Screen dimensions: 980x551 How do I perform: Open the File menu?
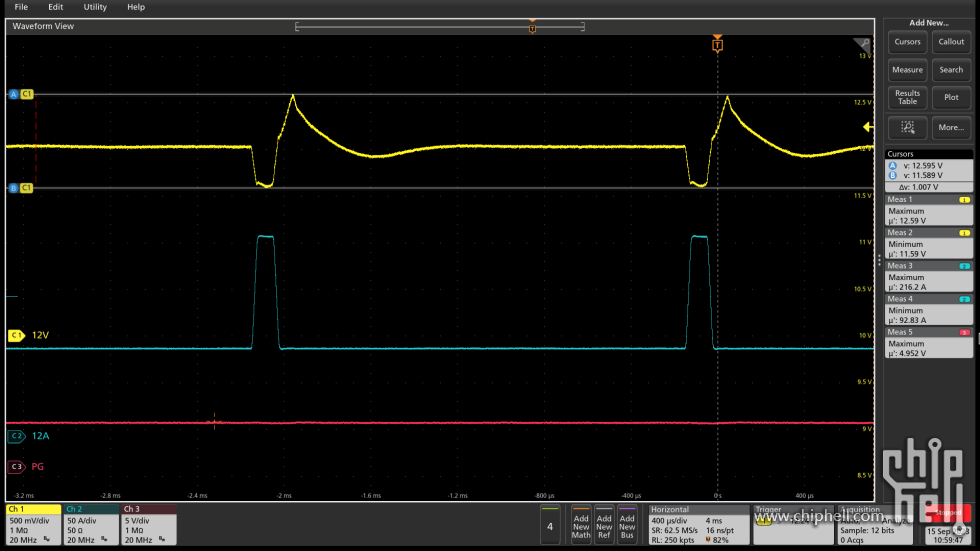pyautogui.click(x=21, y=7)
